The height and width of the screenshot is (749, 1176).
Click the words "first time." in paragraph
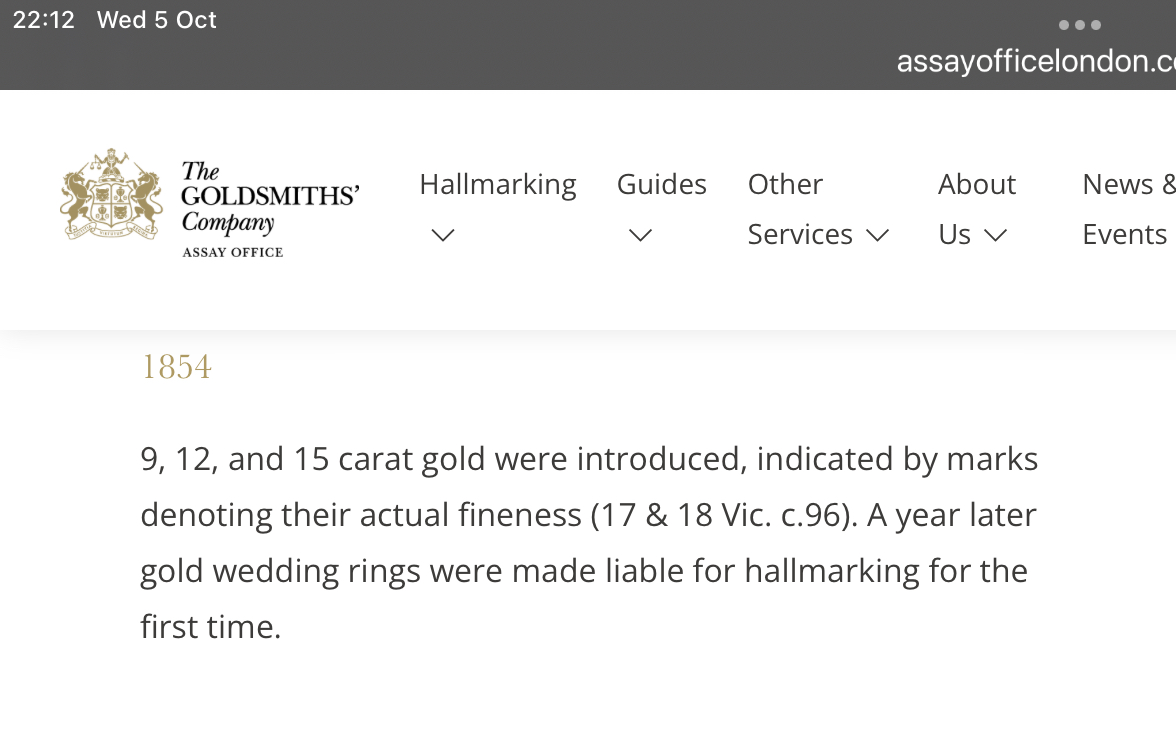click(x=211, y=627)
